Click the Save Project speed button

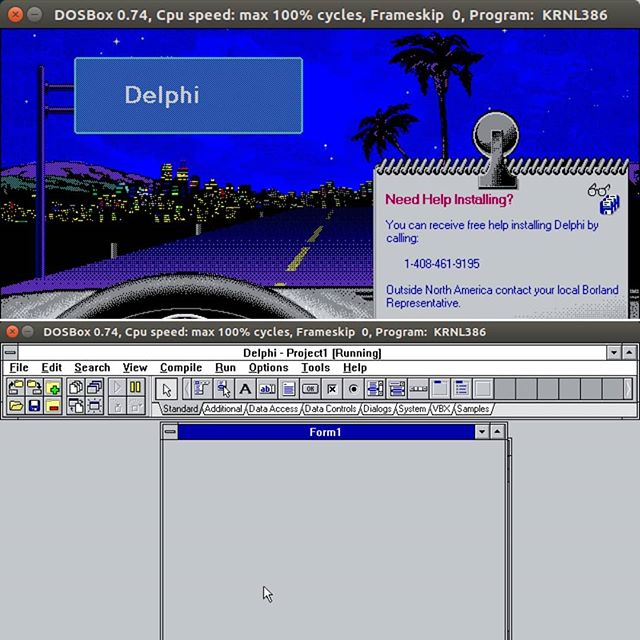pos(34,387)
